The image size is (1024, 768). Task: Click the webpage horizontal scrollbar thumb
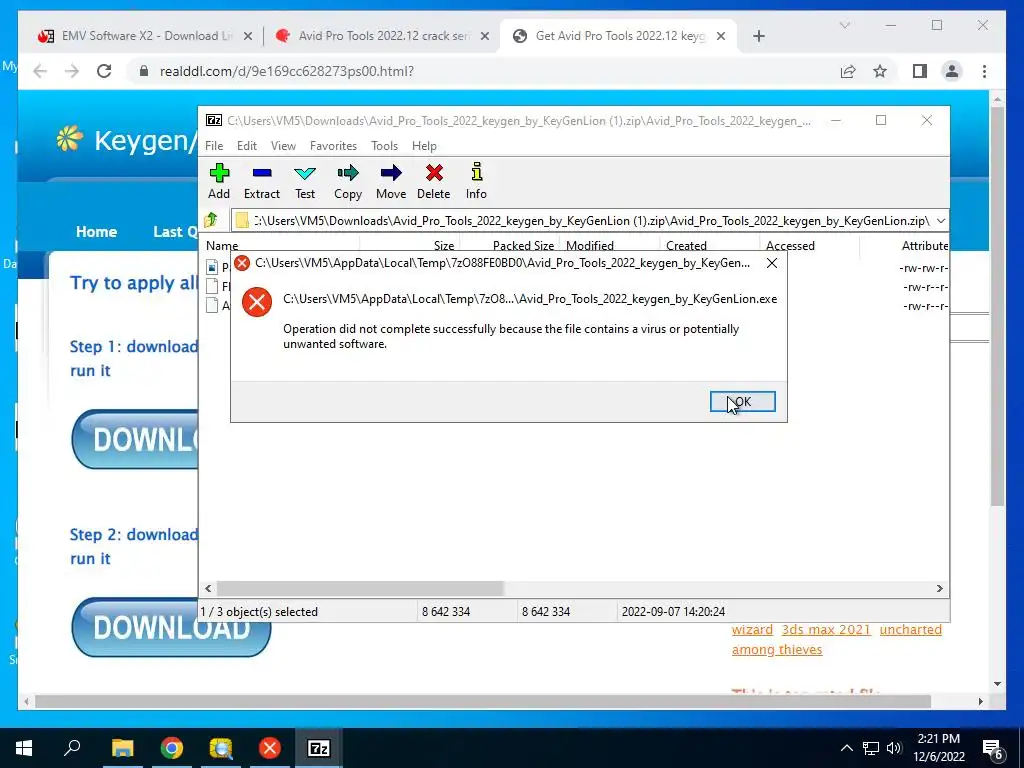tap(483, 701)
